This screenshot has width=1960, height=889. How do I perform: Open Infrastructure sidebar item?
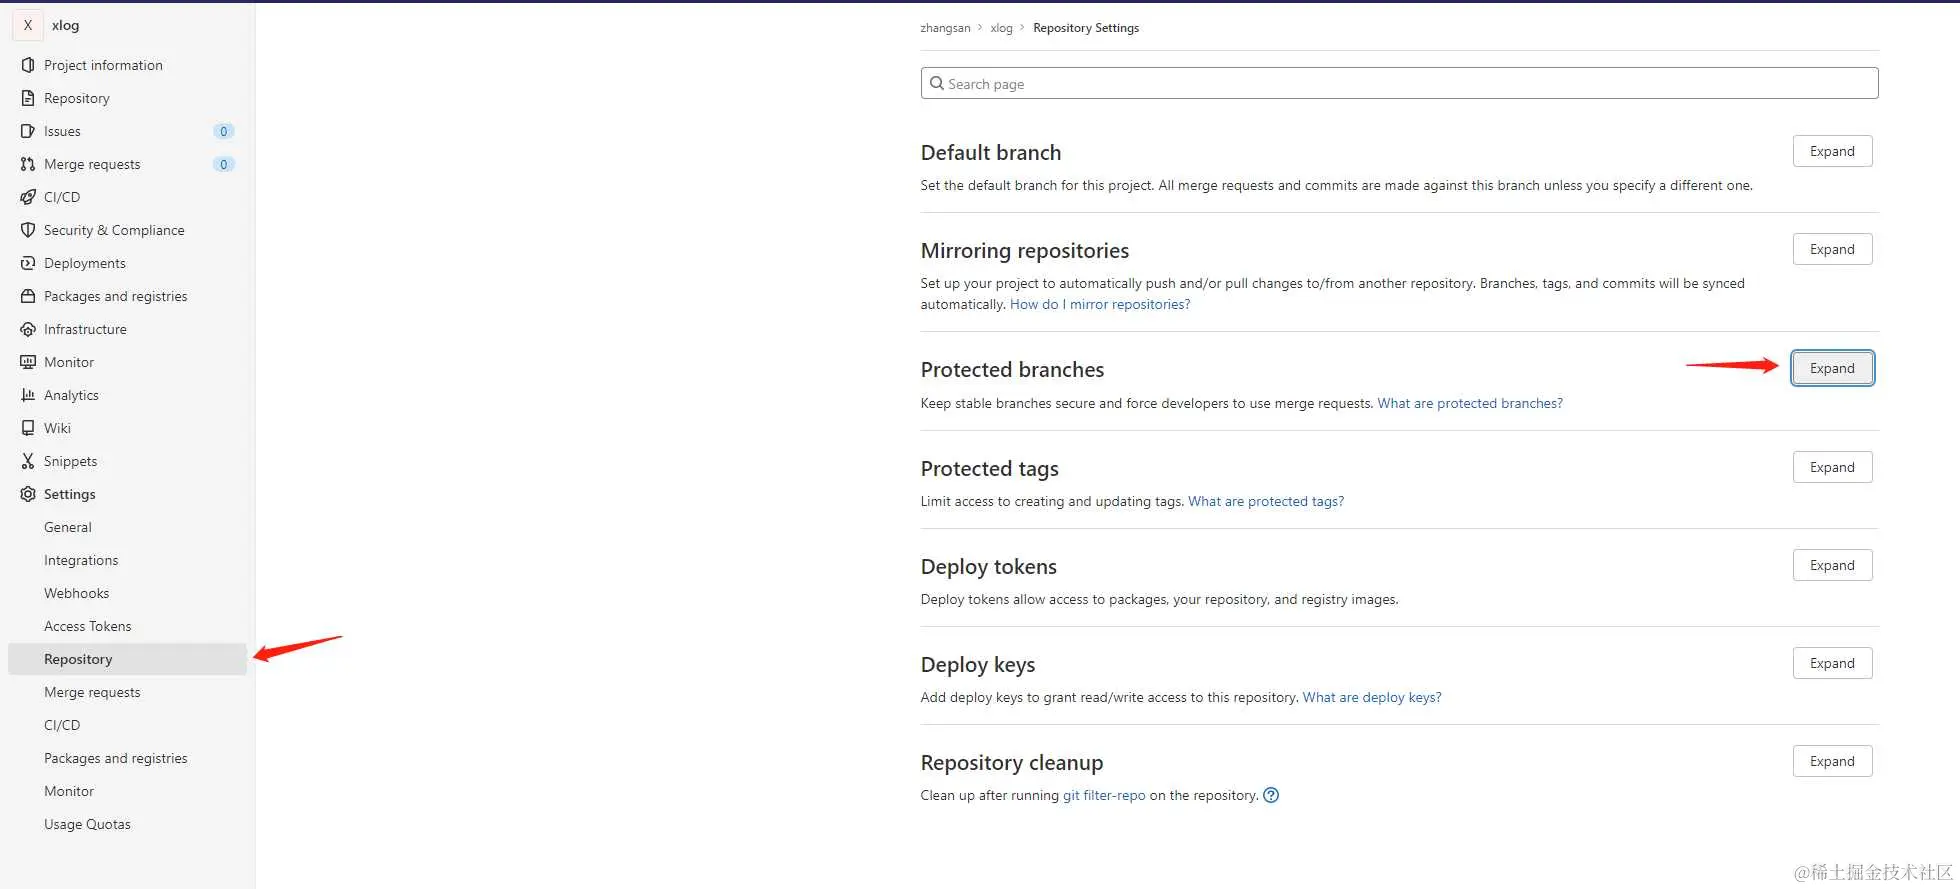[x=127, y=329]
